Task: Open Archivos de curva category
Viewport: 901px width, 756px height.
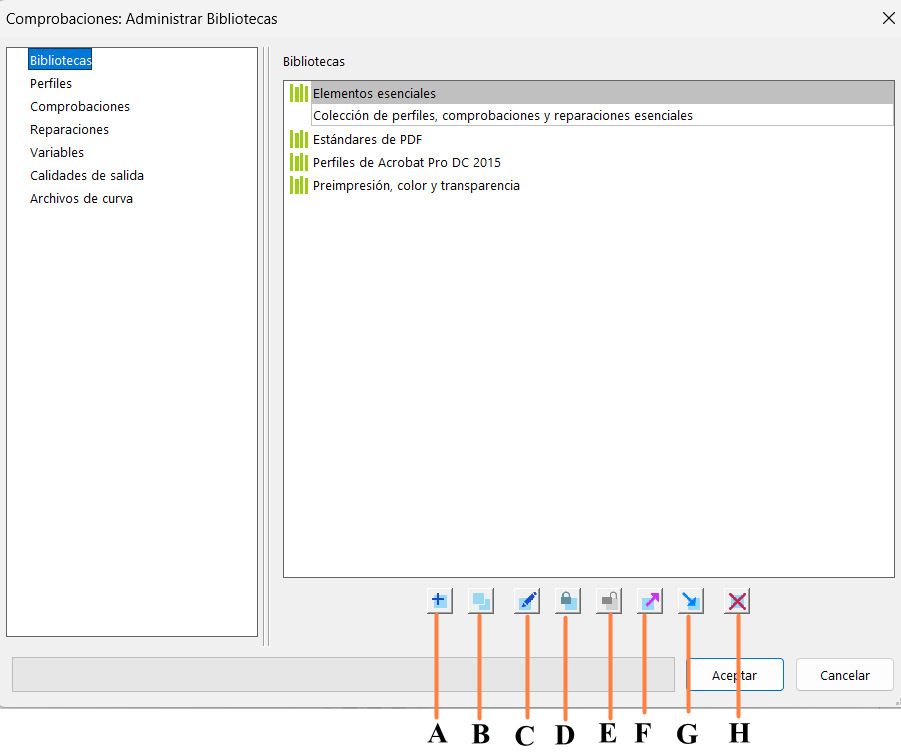Action: 82,198
